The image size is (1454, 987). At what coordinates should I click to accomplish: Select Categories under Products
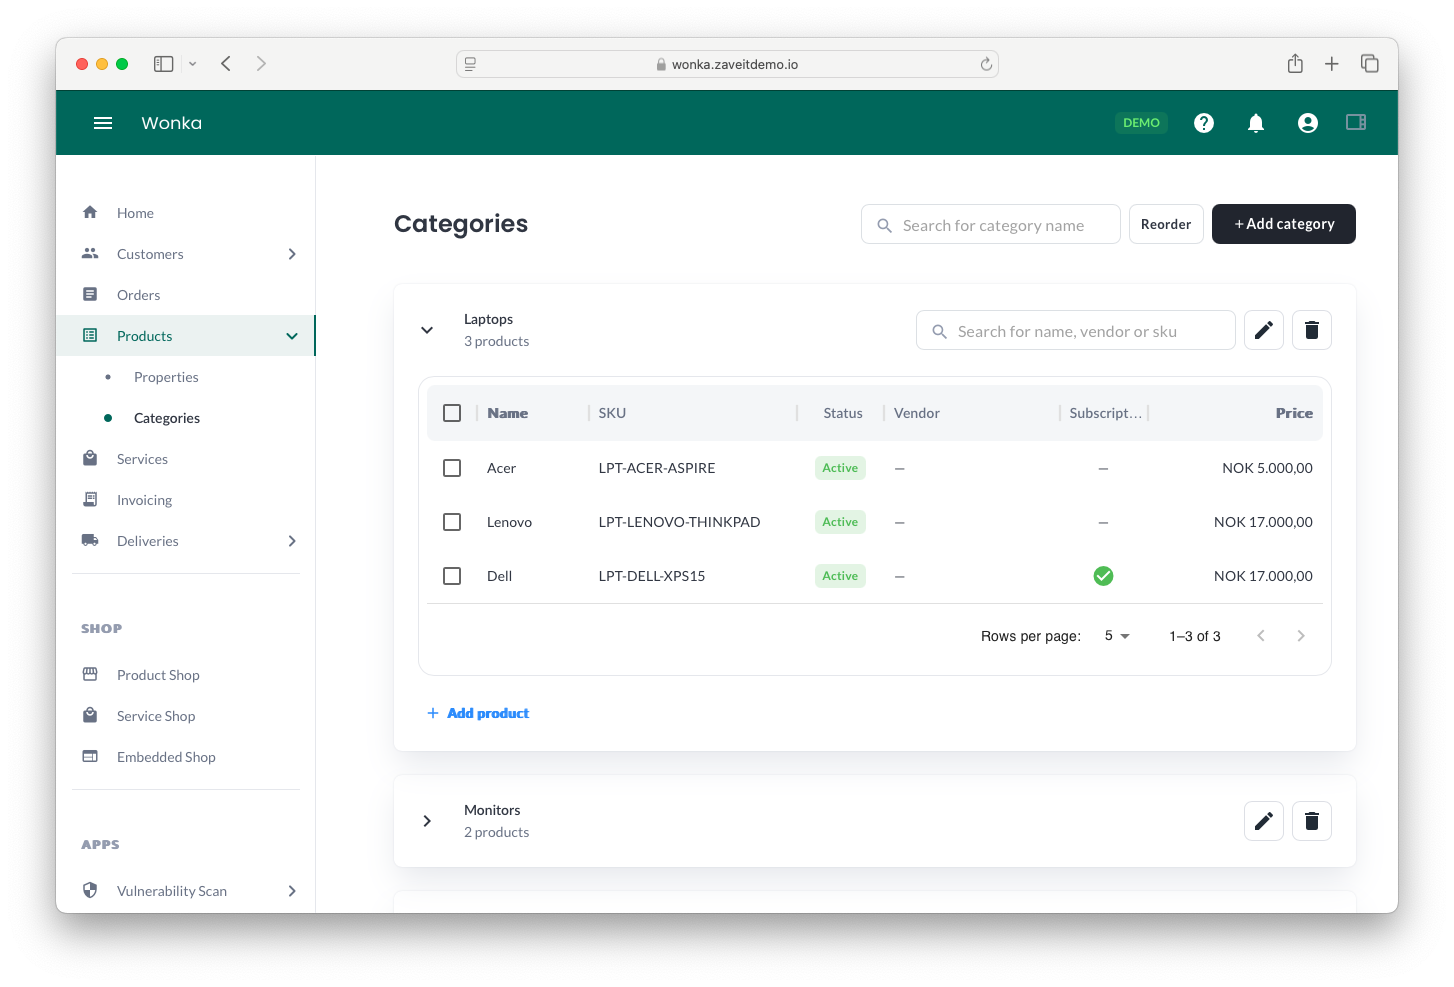[167, 418]
